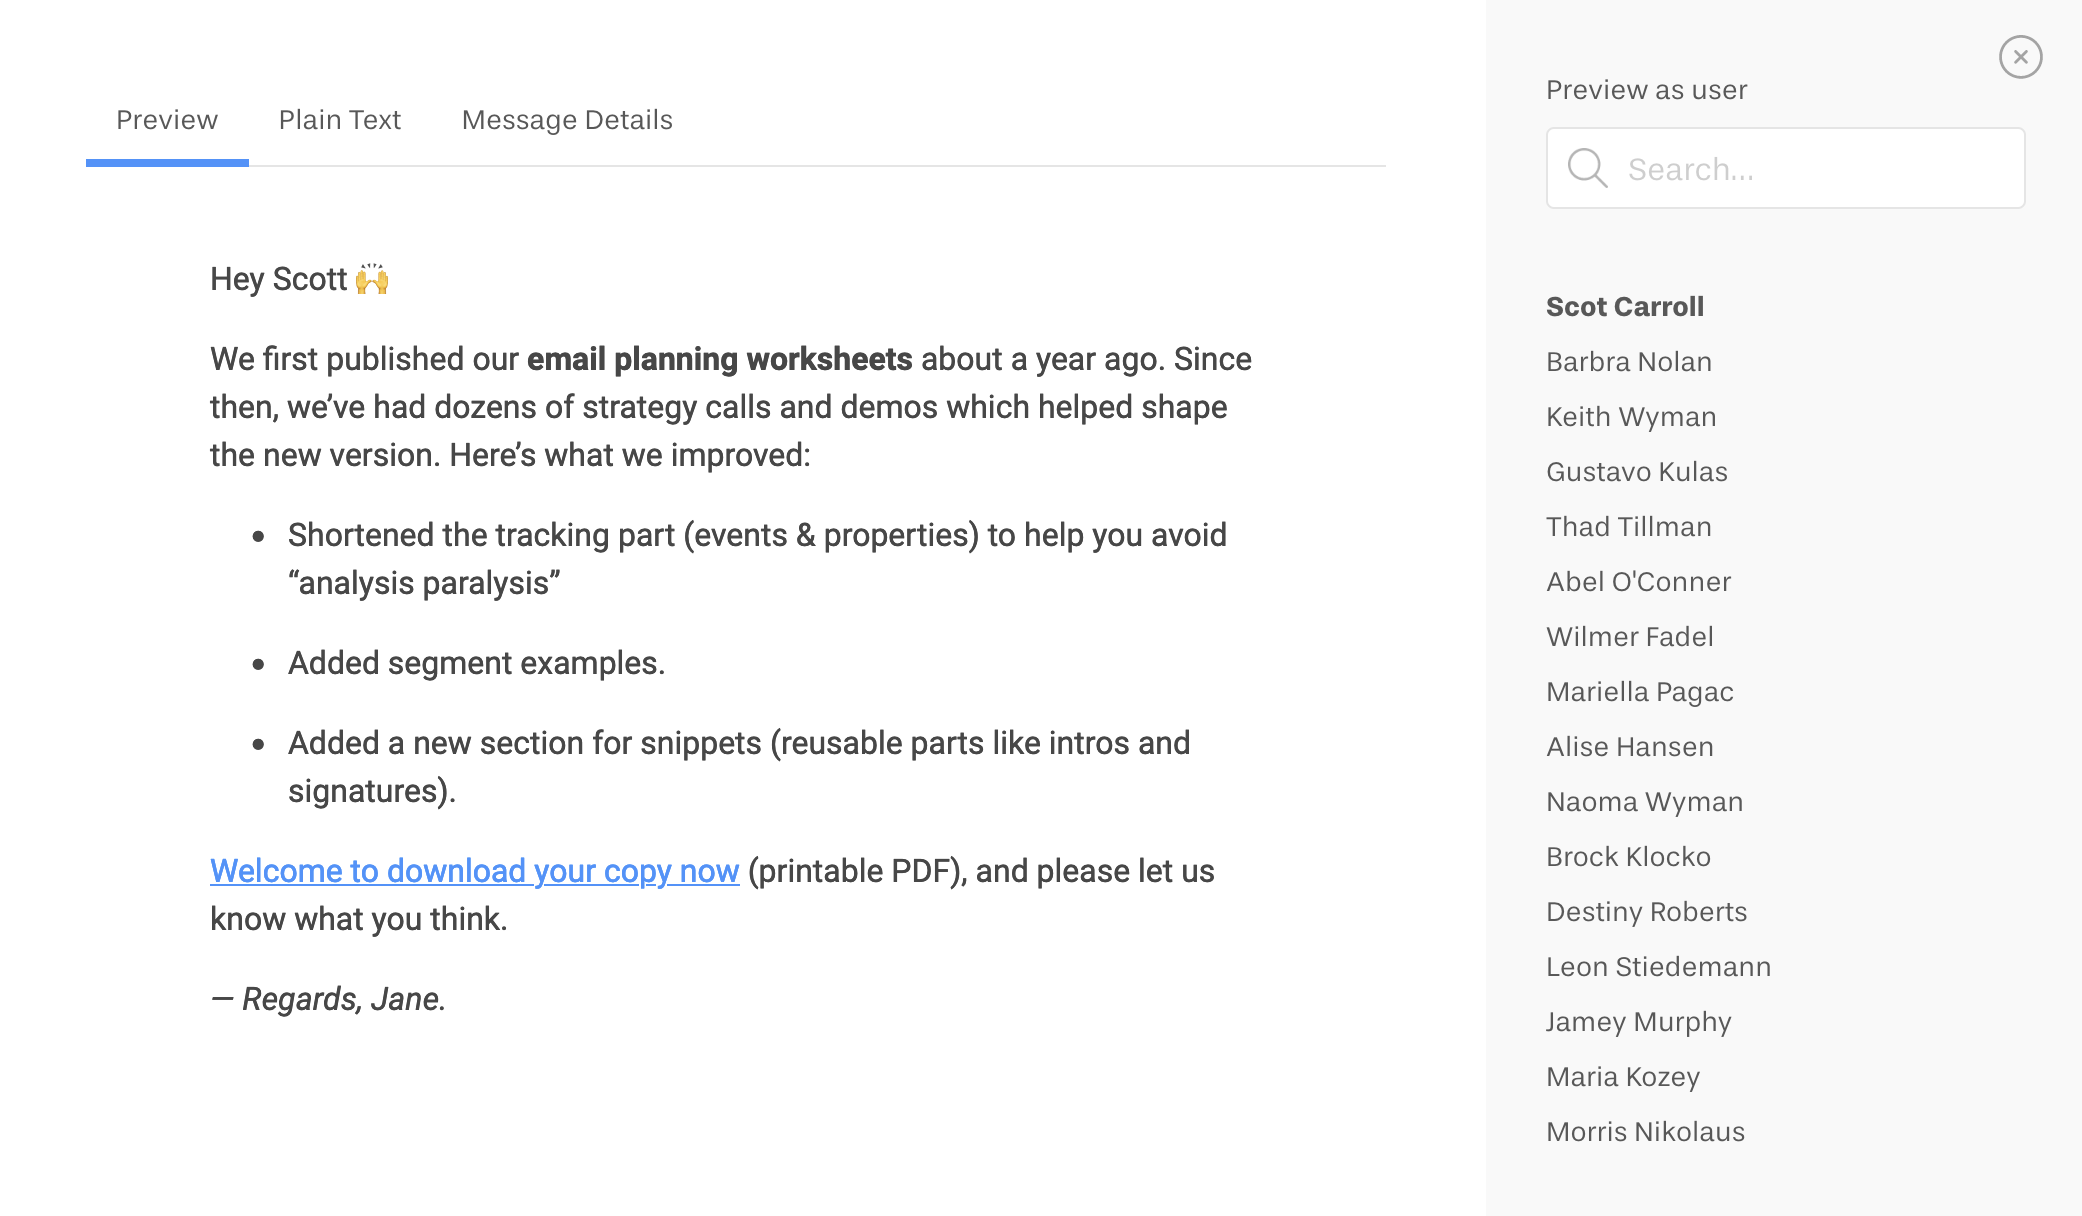
Task: Select Abel O'Conner as preview user
Action: point(1638,582)
